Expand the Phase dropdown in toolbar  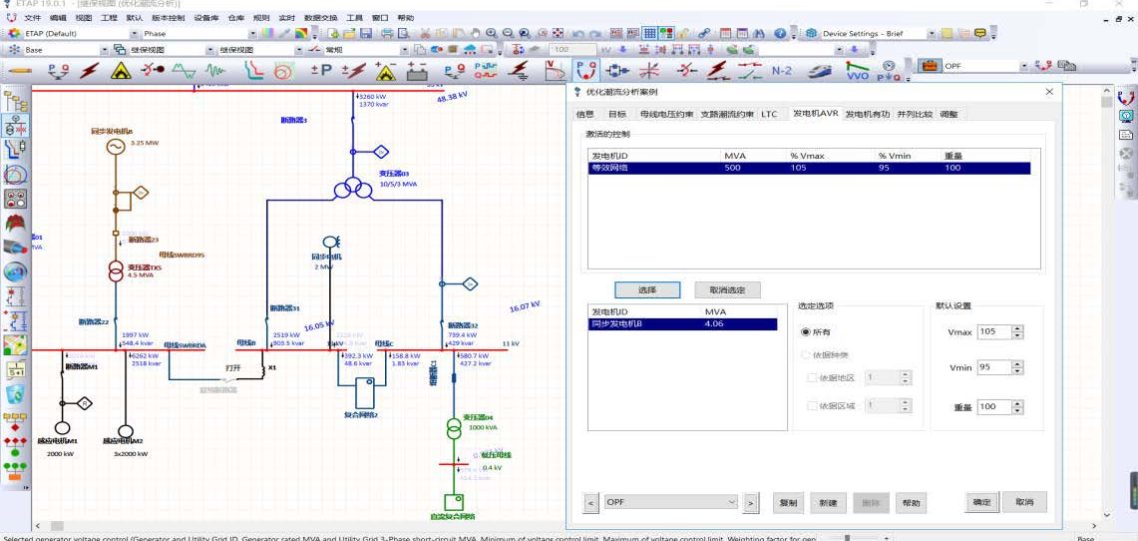[253, 33]
